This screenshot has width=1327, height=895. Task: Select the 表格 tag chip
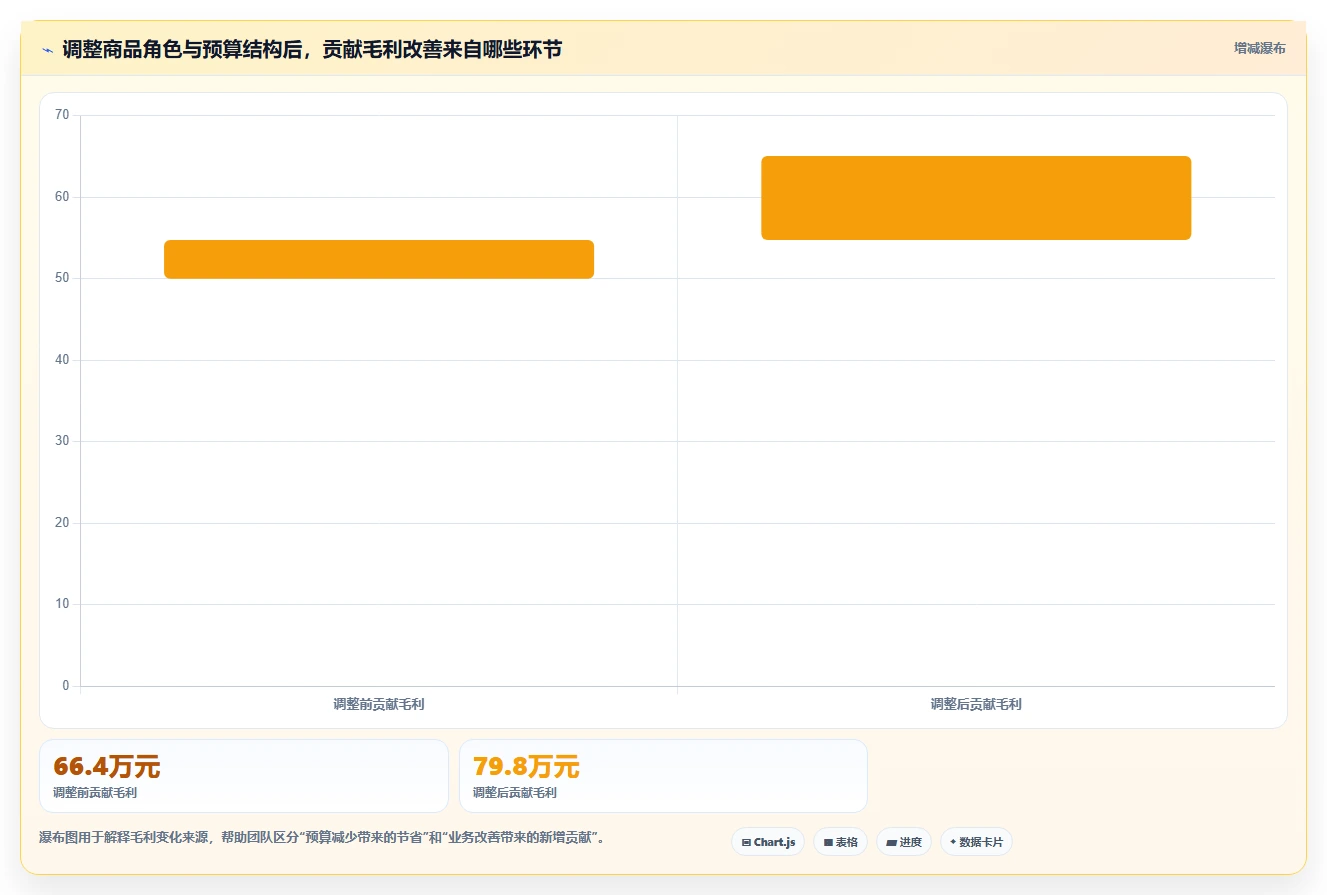[840, 842]
